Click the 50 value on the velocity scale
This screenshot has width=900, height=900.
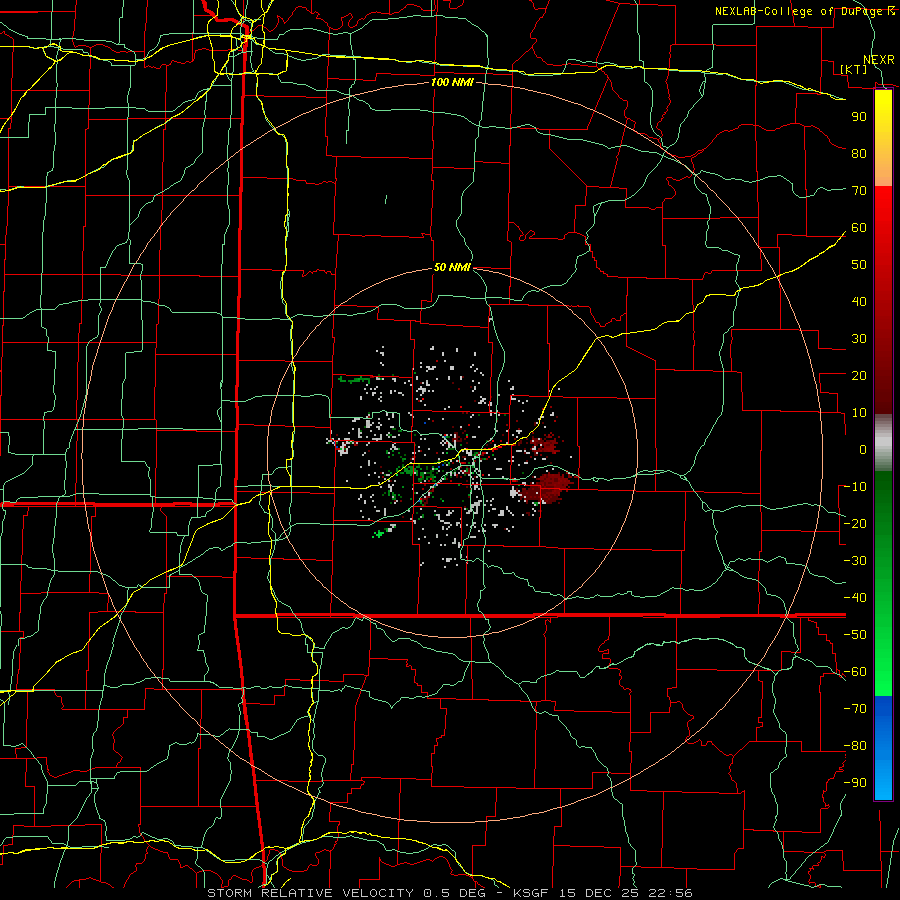point(859,265)
